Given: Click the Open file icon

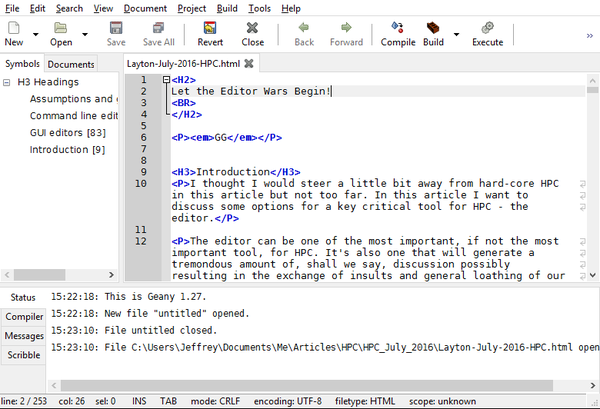Looking at the screenshot, I should tap(60, 28).
